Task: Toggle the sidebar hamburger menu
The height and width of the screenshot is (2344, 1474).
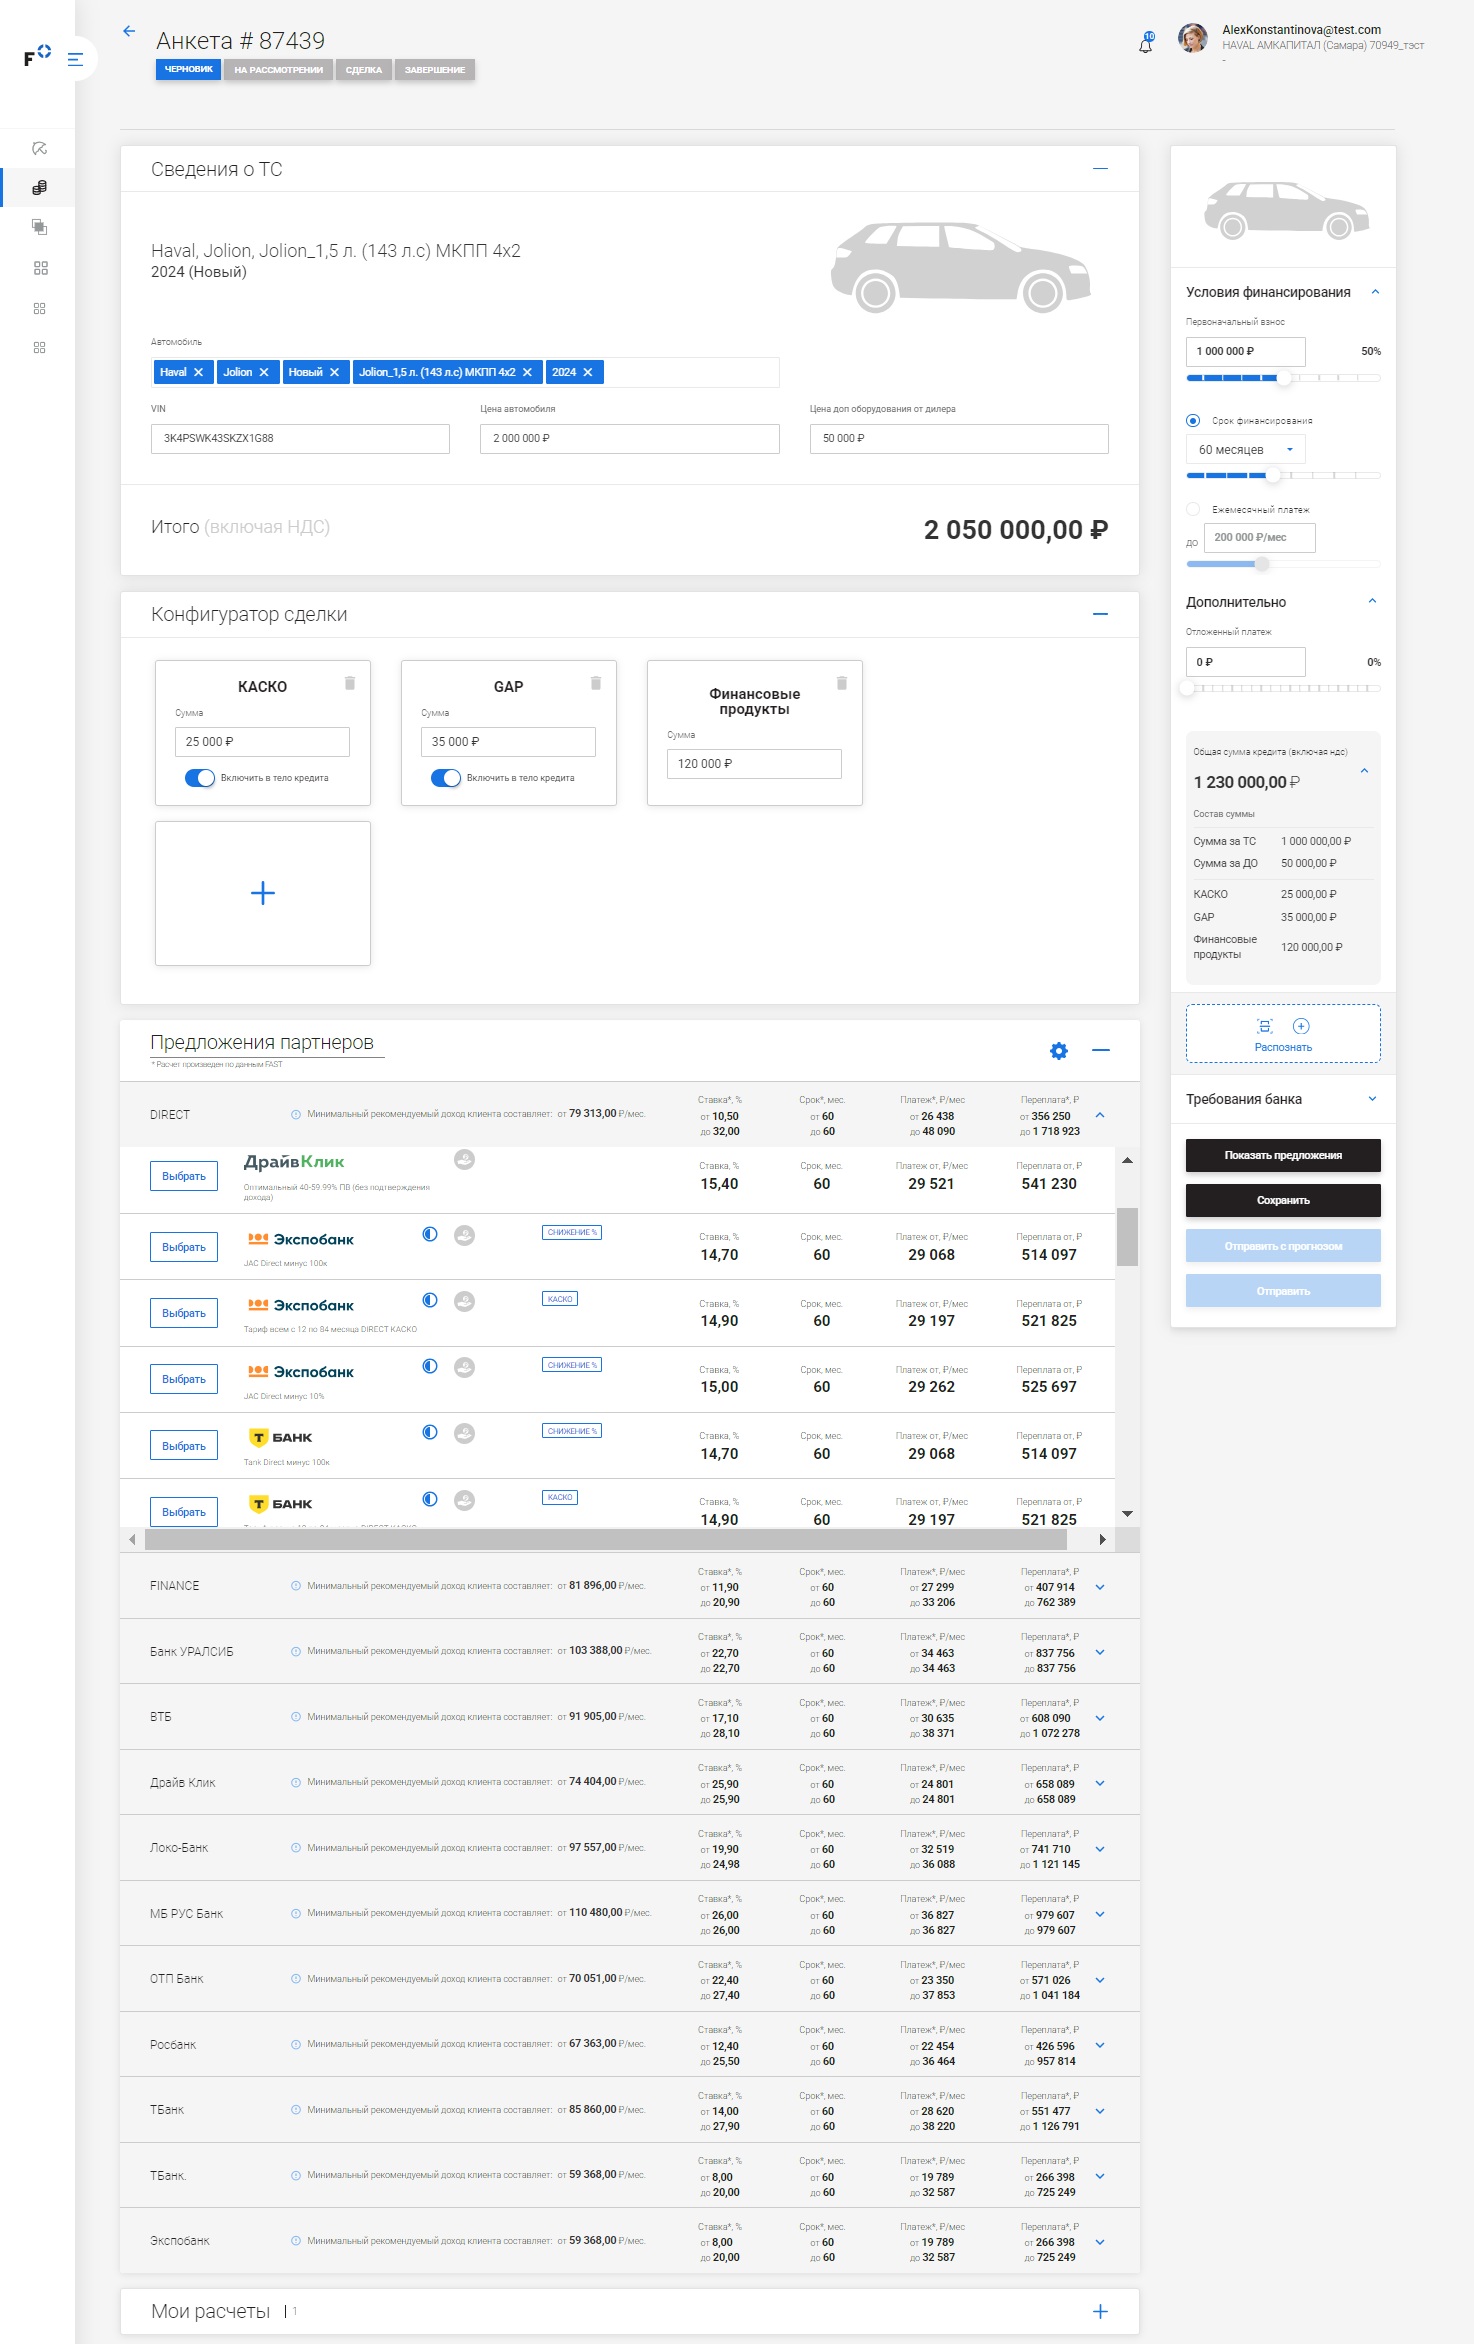Action: [x=75, y=59]
